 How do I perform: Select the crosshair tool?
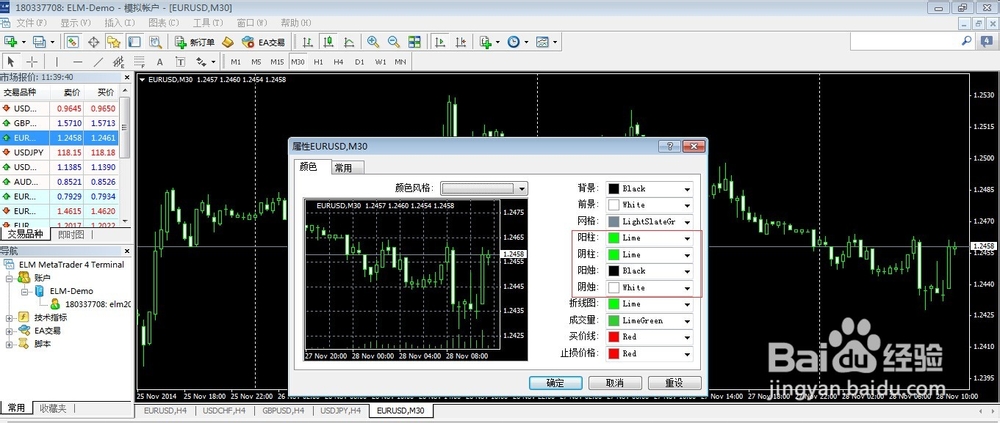tap(31, 62)
